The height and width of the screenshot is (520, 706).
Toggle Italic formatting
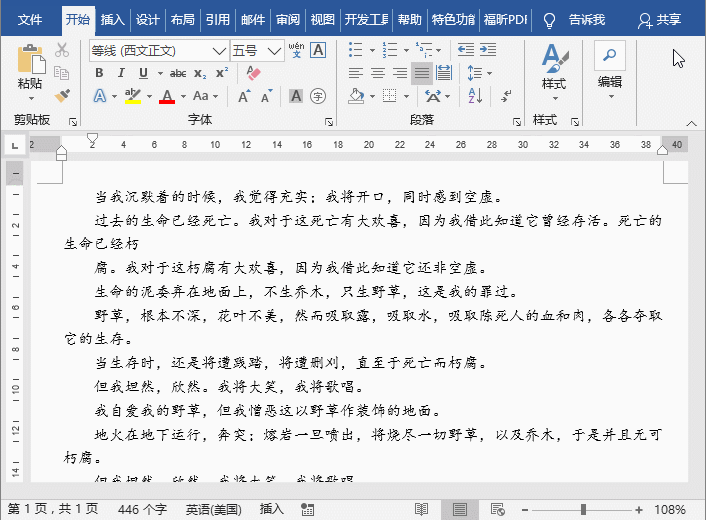point(121,73)
